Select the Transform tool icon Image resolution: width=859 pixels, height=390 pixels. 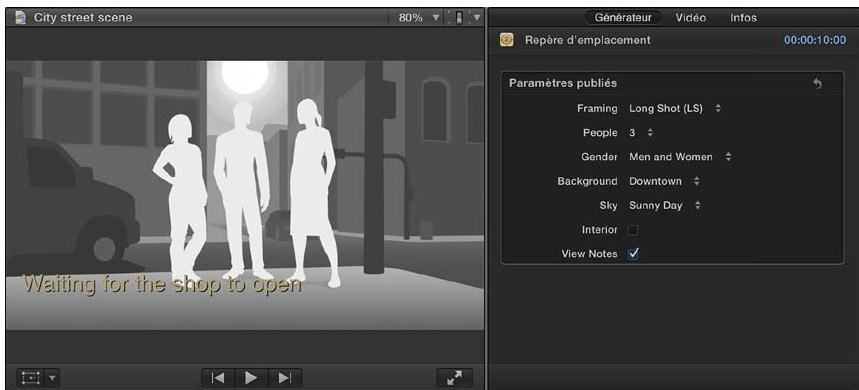(31, 378)
